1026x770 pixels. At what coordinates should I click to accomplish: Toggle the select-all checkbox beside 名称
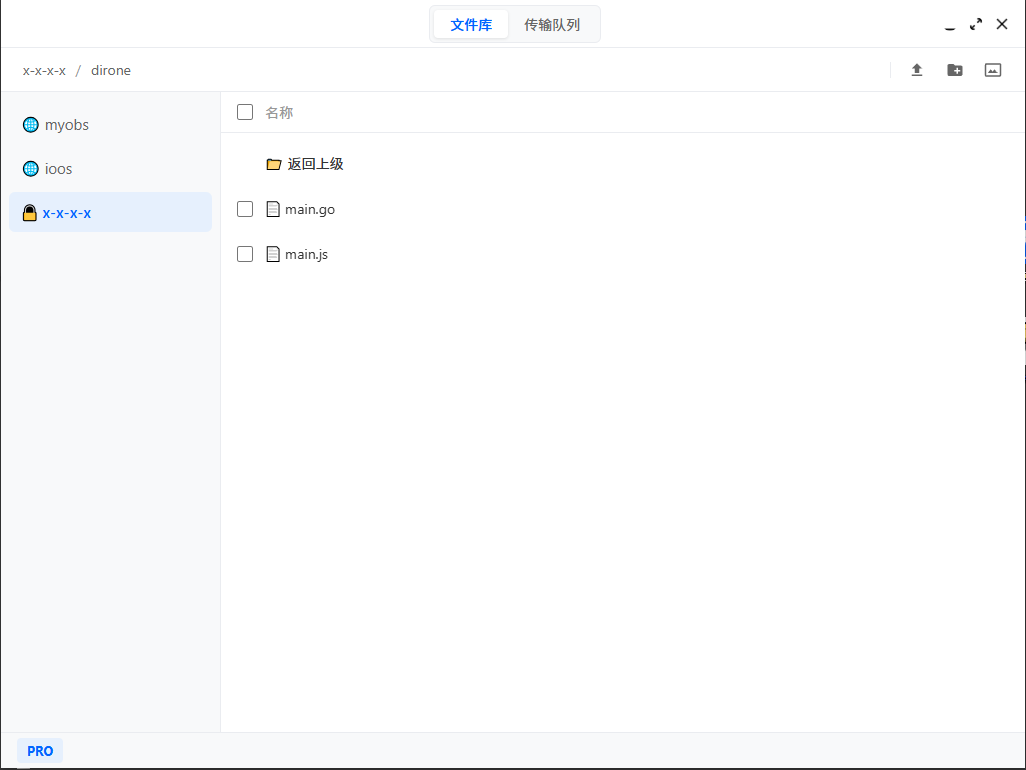(x=245, y=112)
